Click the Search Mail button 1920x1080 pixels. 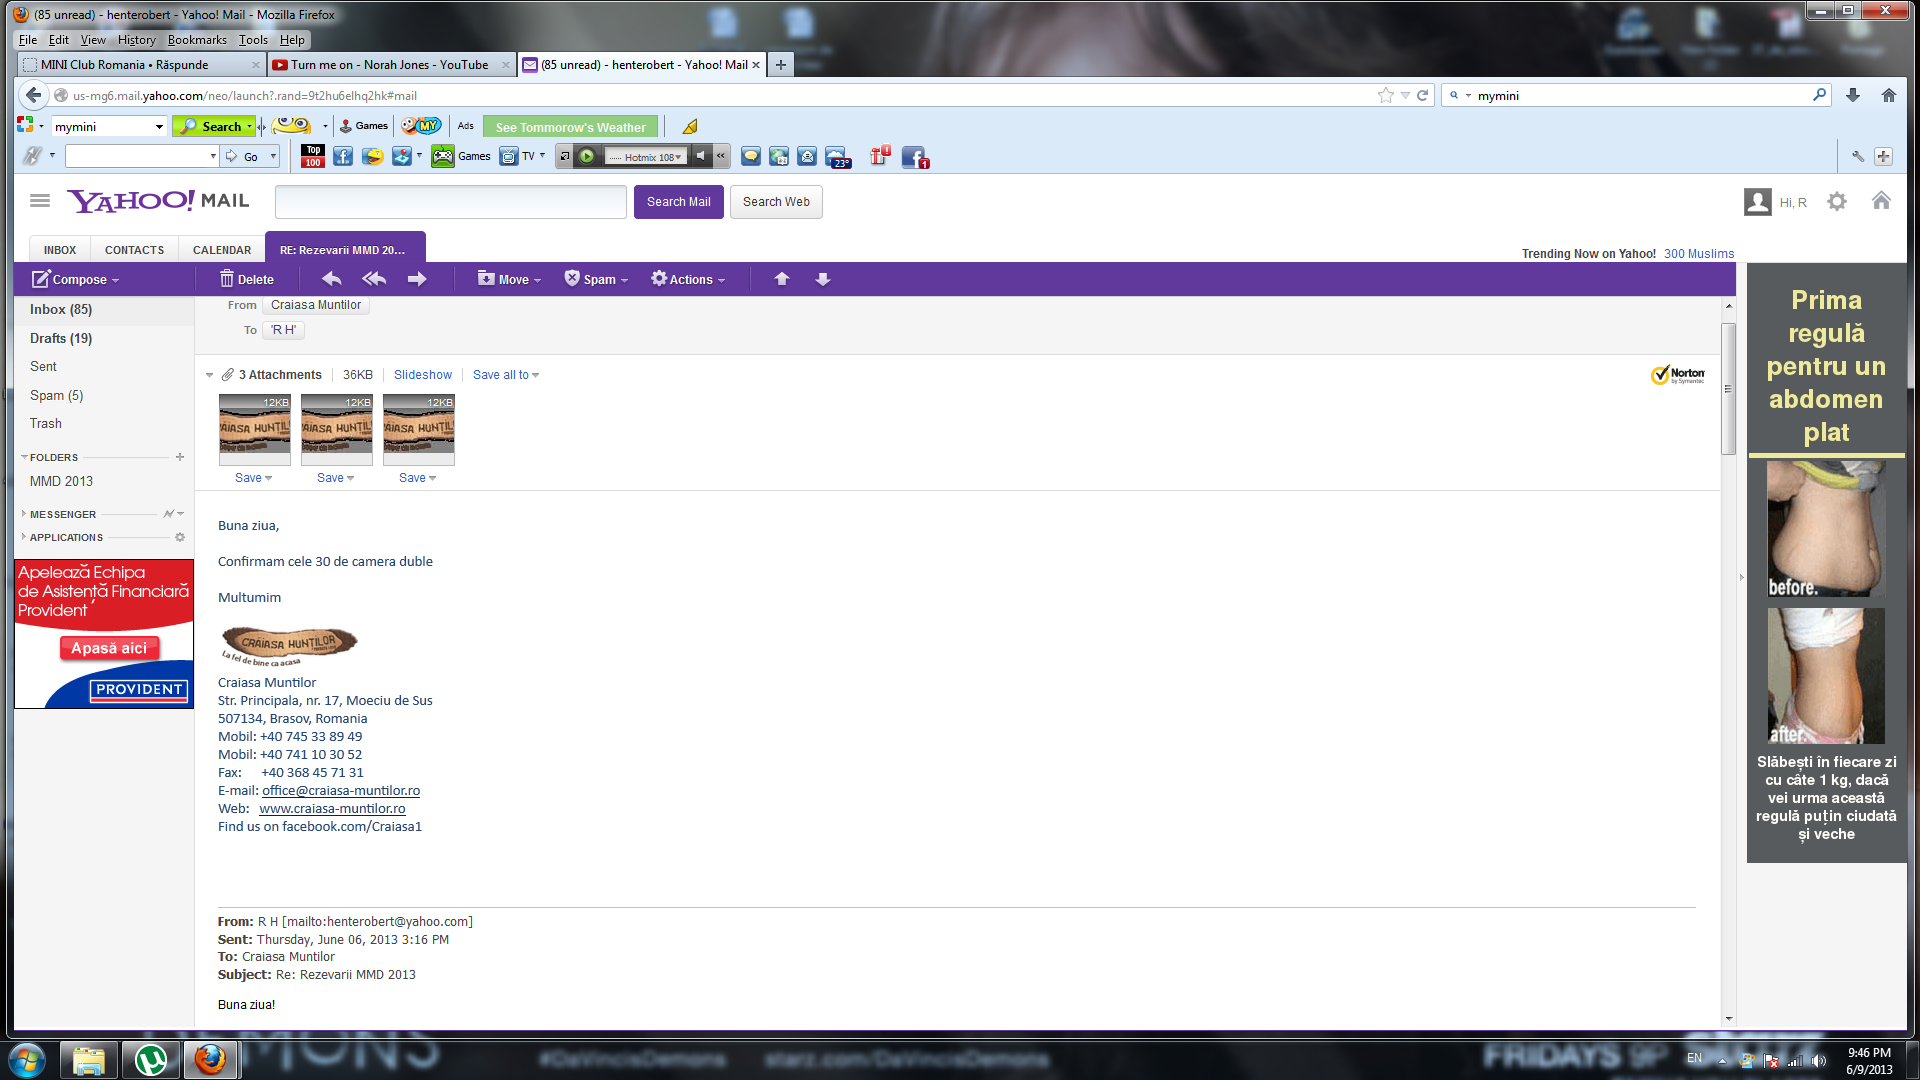(678, 202)
